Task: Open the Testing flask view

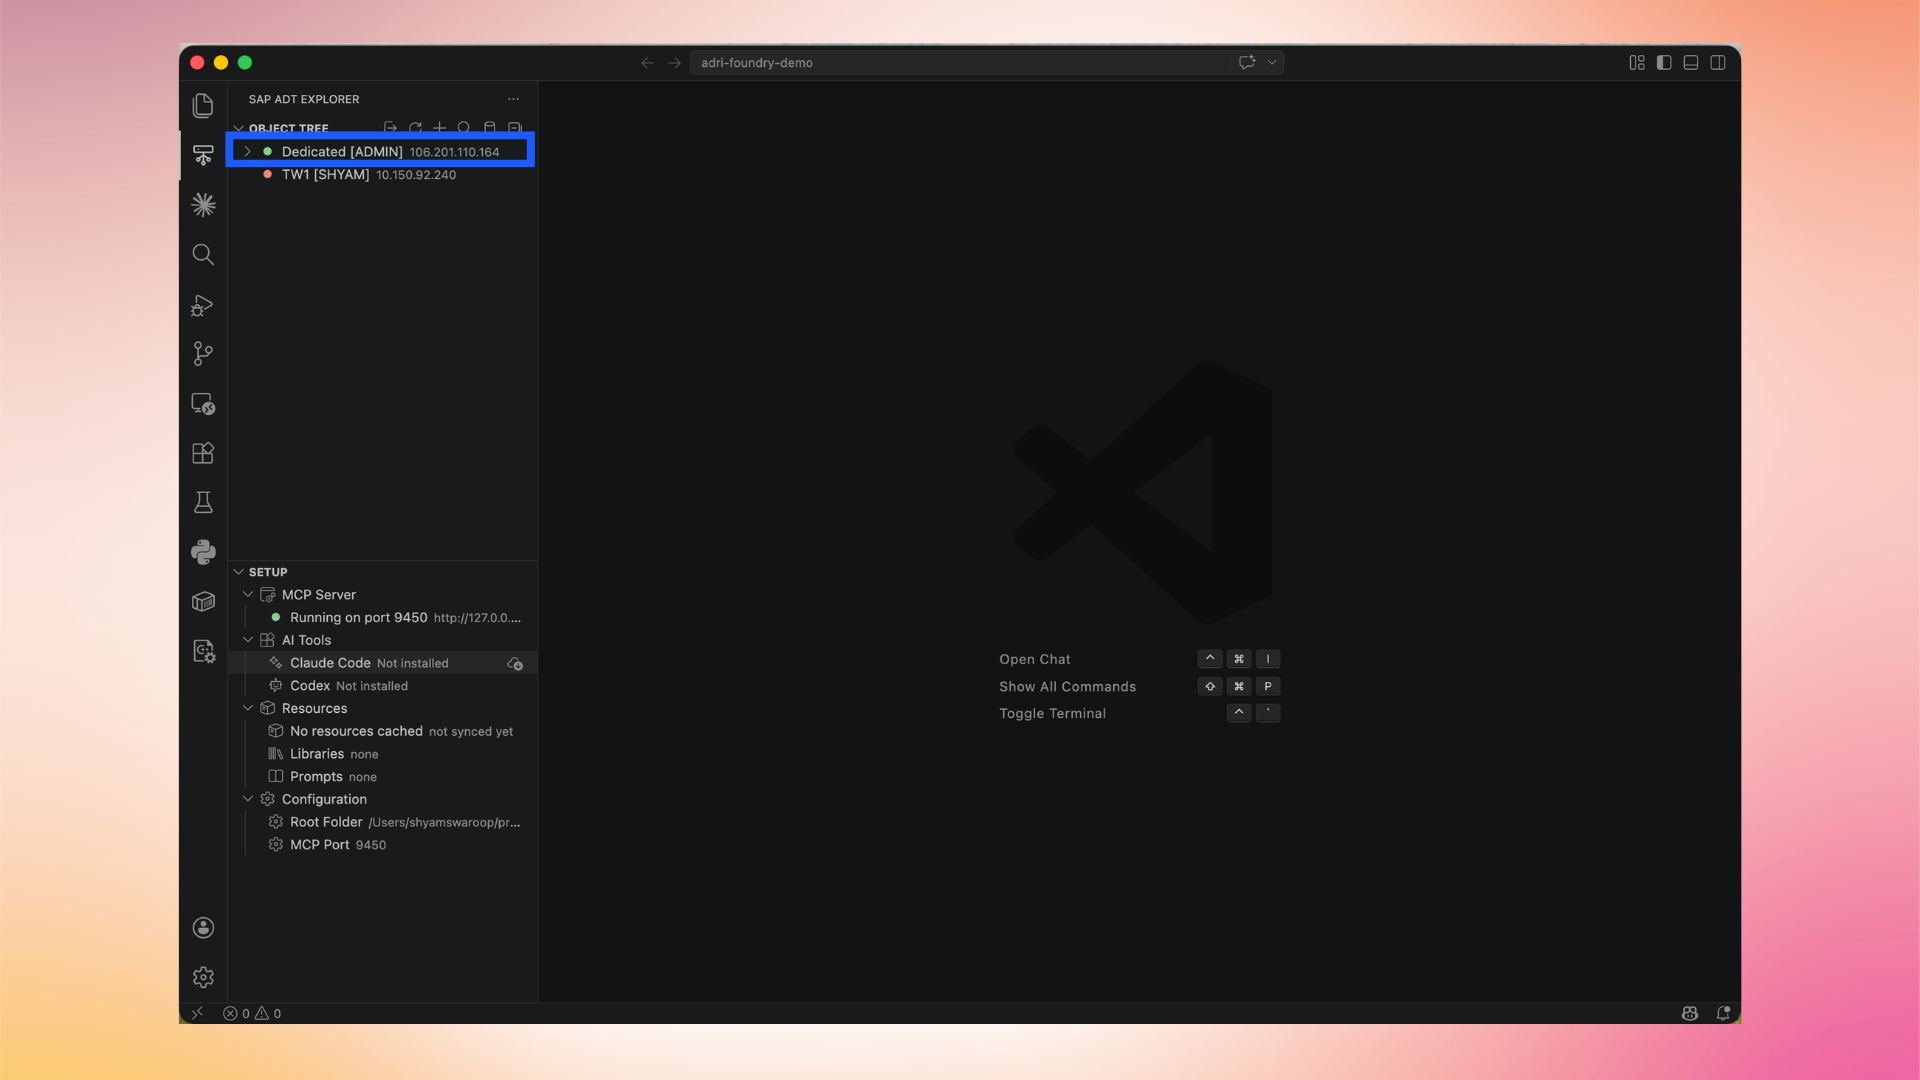Action: point(203,502)
